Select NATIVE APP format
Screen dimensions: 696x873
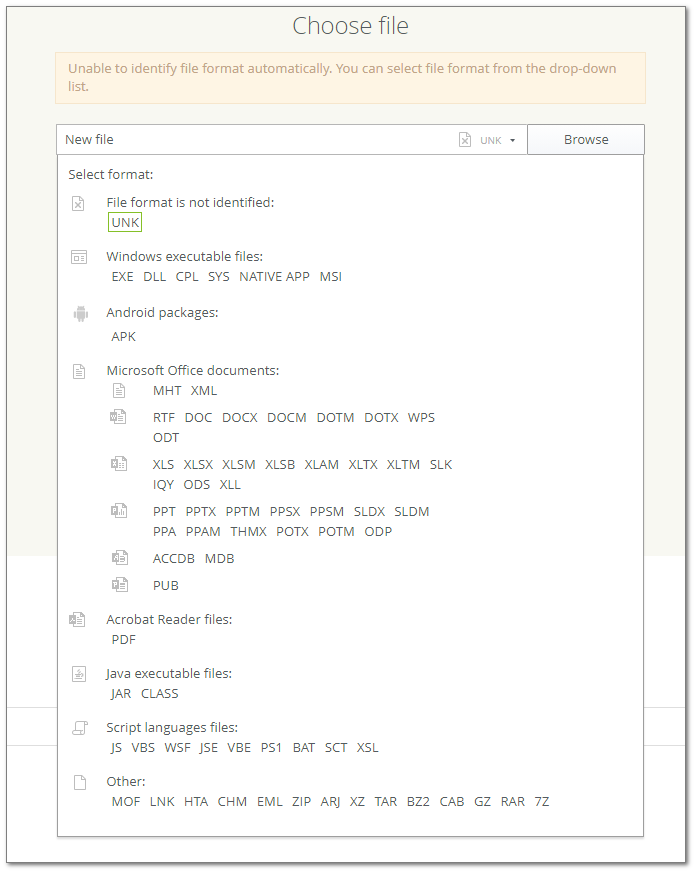(x=274, y=277)
